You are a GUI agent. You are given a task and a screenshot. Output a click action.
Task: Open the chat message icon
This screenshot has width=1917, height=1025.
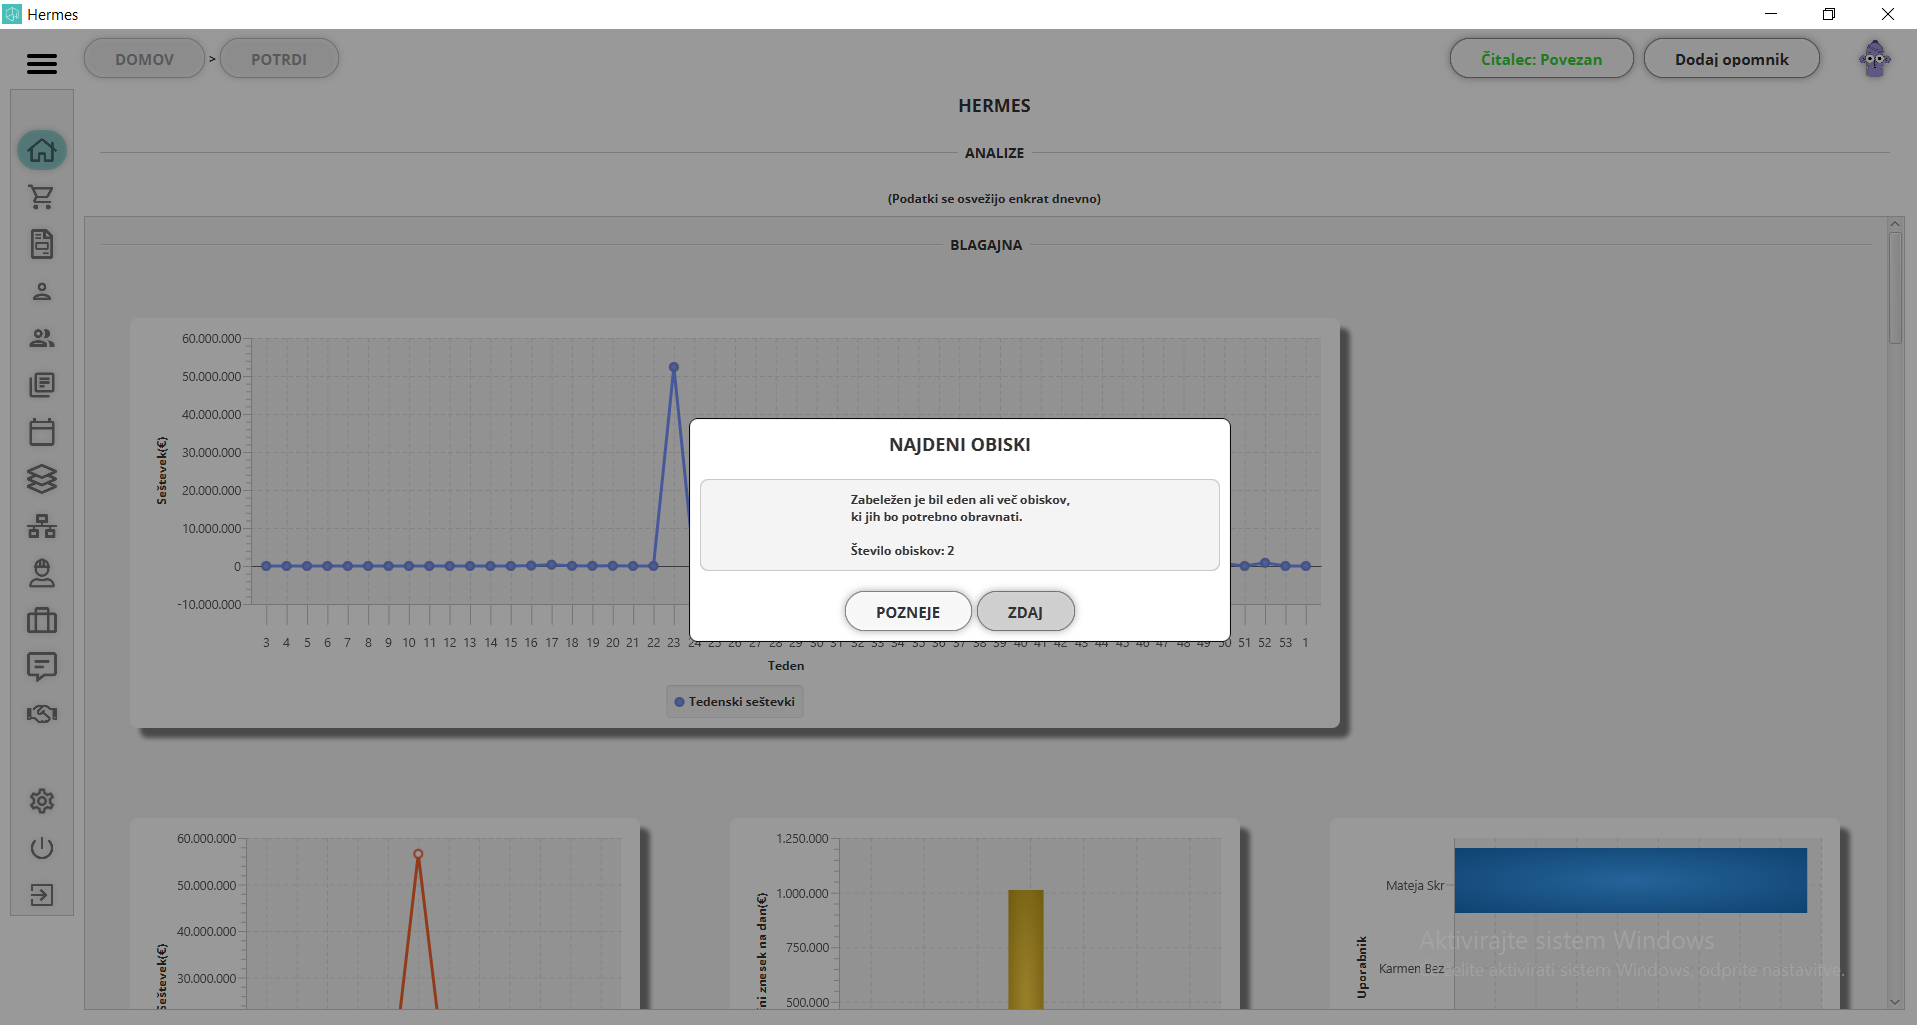coord(42,667)
